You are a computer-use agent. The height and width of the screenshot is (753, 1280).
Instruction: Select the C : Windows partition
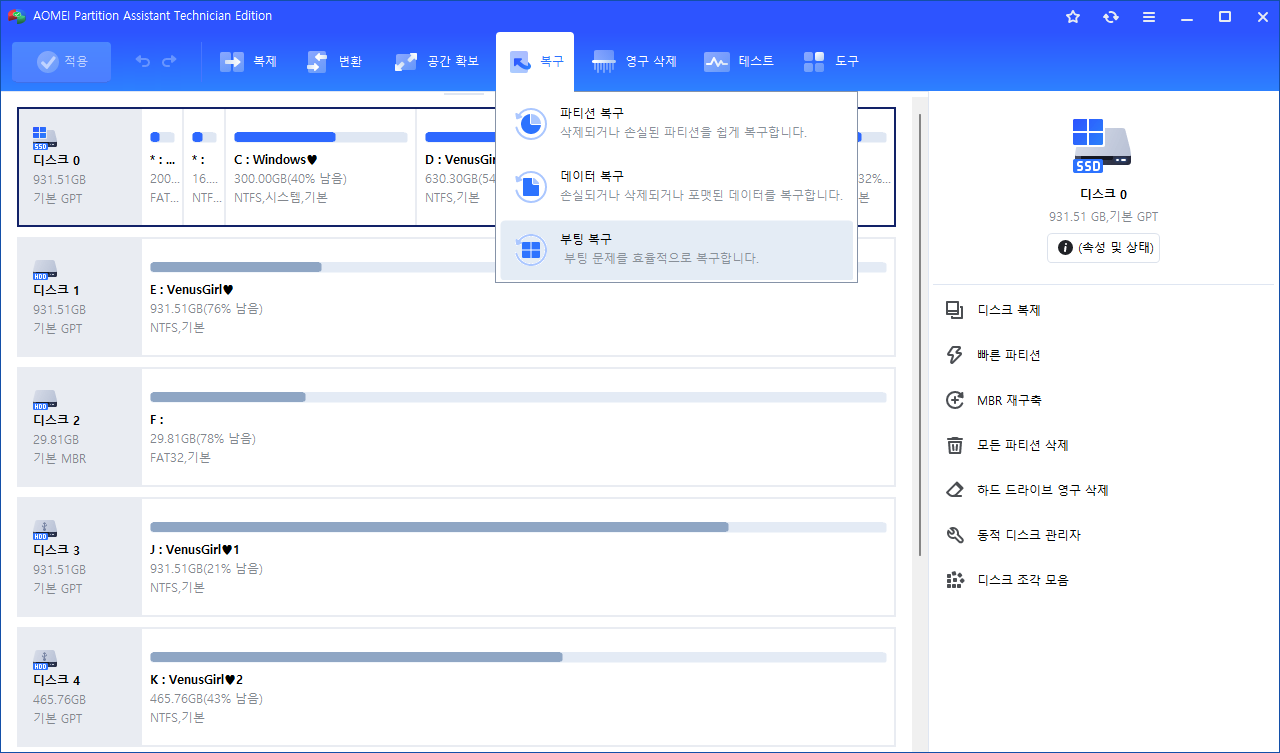click(320, 167)
